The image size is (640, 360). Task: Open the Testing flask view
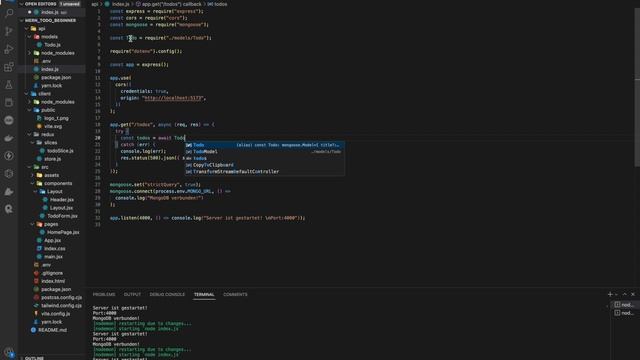[9, 85]
